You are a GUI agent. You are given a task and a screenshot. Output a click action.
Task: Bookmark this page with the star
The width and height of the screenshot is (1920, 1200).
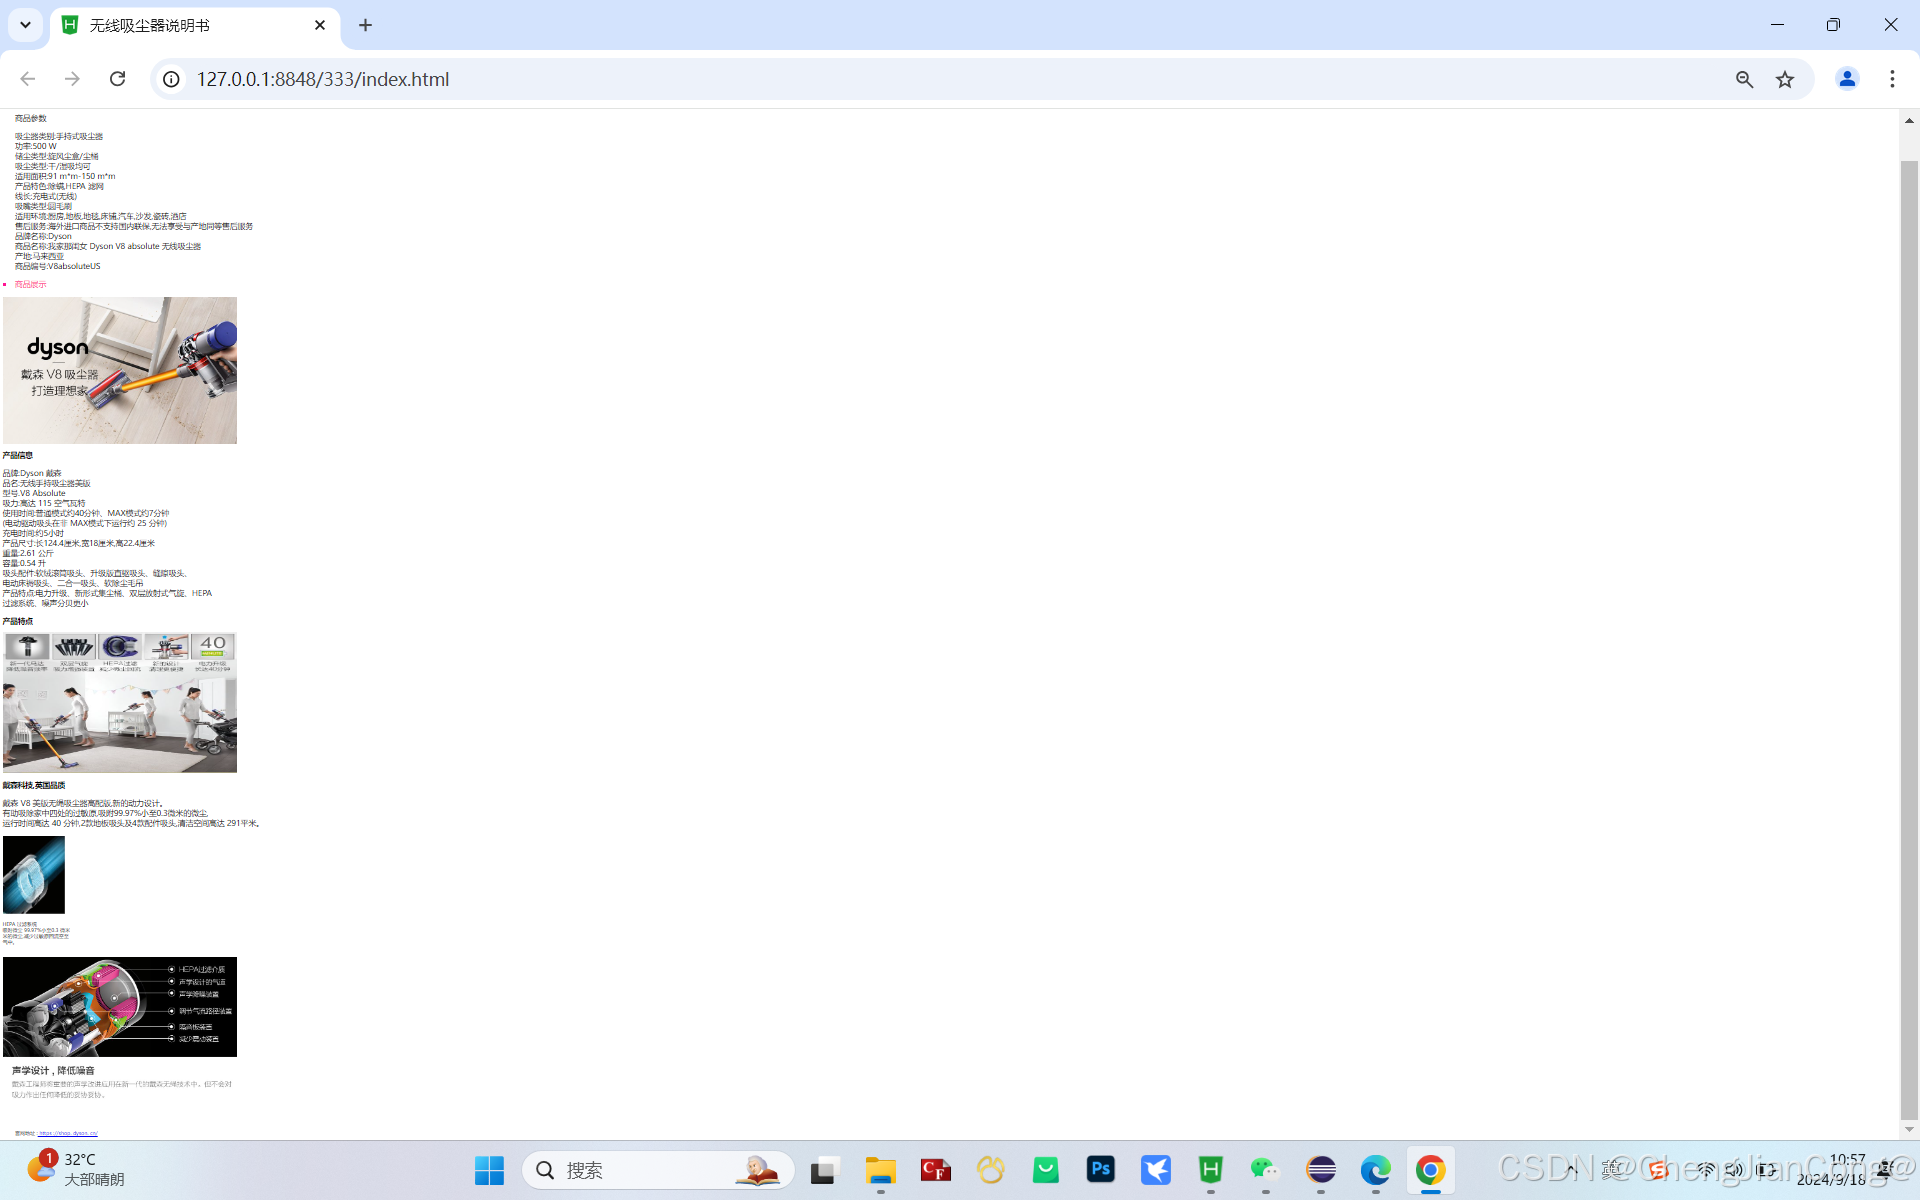(x=1785, y=79)
